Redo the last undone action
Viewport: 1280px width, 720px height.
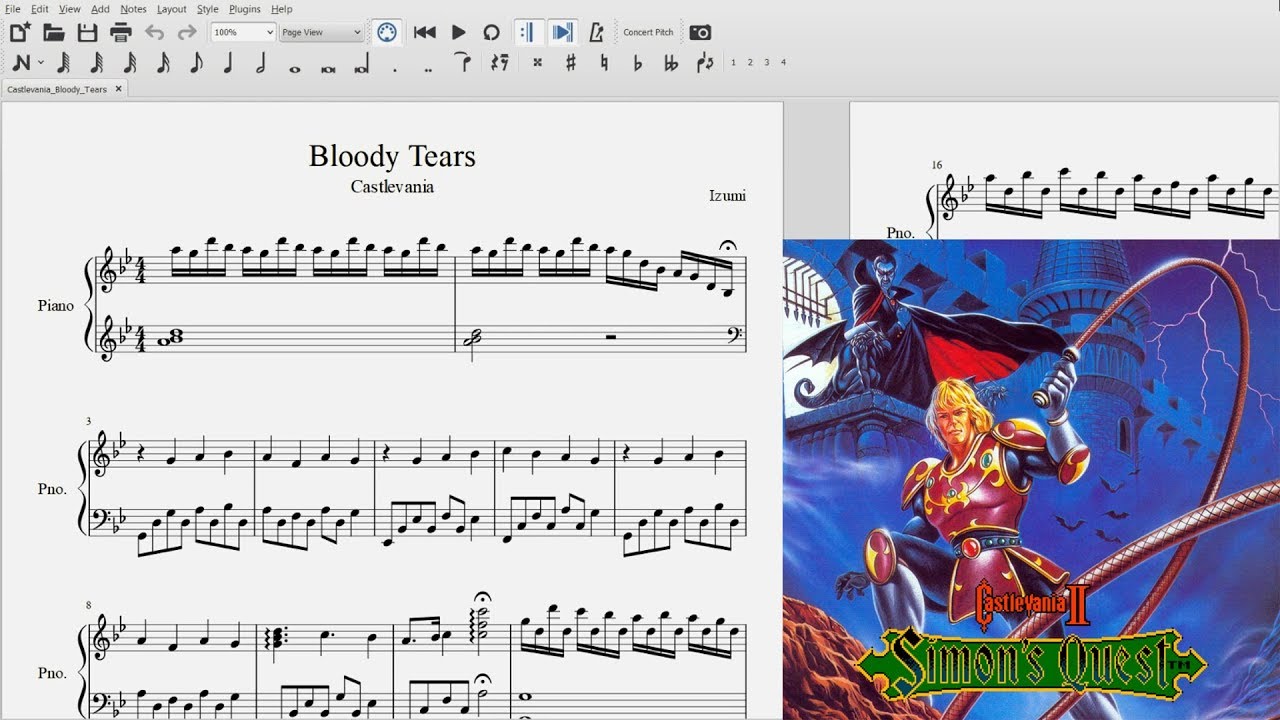[187, 32]
